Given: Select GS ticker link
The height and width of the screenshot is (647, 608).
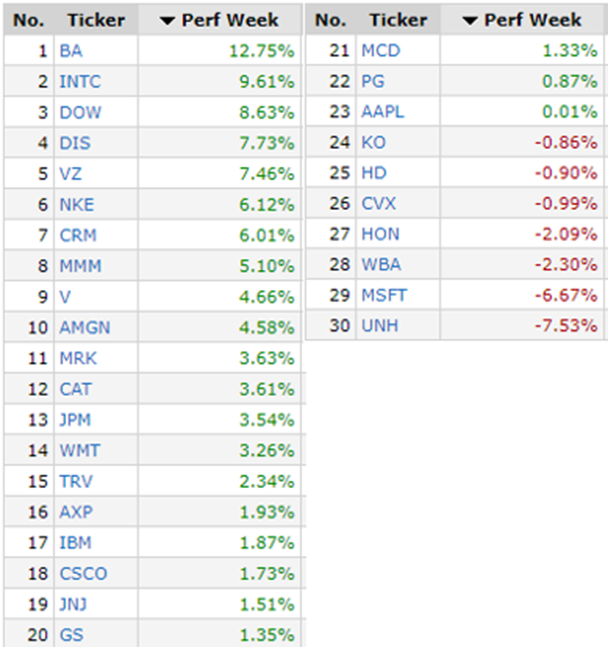Looking at the screenshot, I should click(x=70, y=634).
